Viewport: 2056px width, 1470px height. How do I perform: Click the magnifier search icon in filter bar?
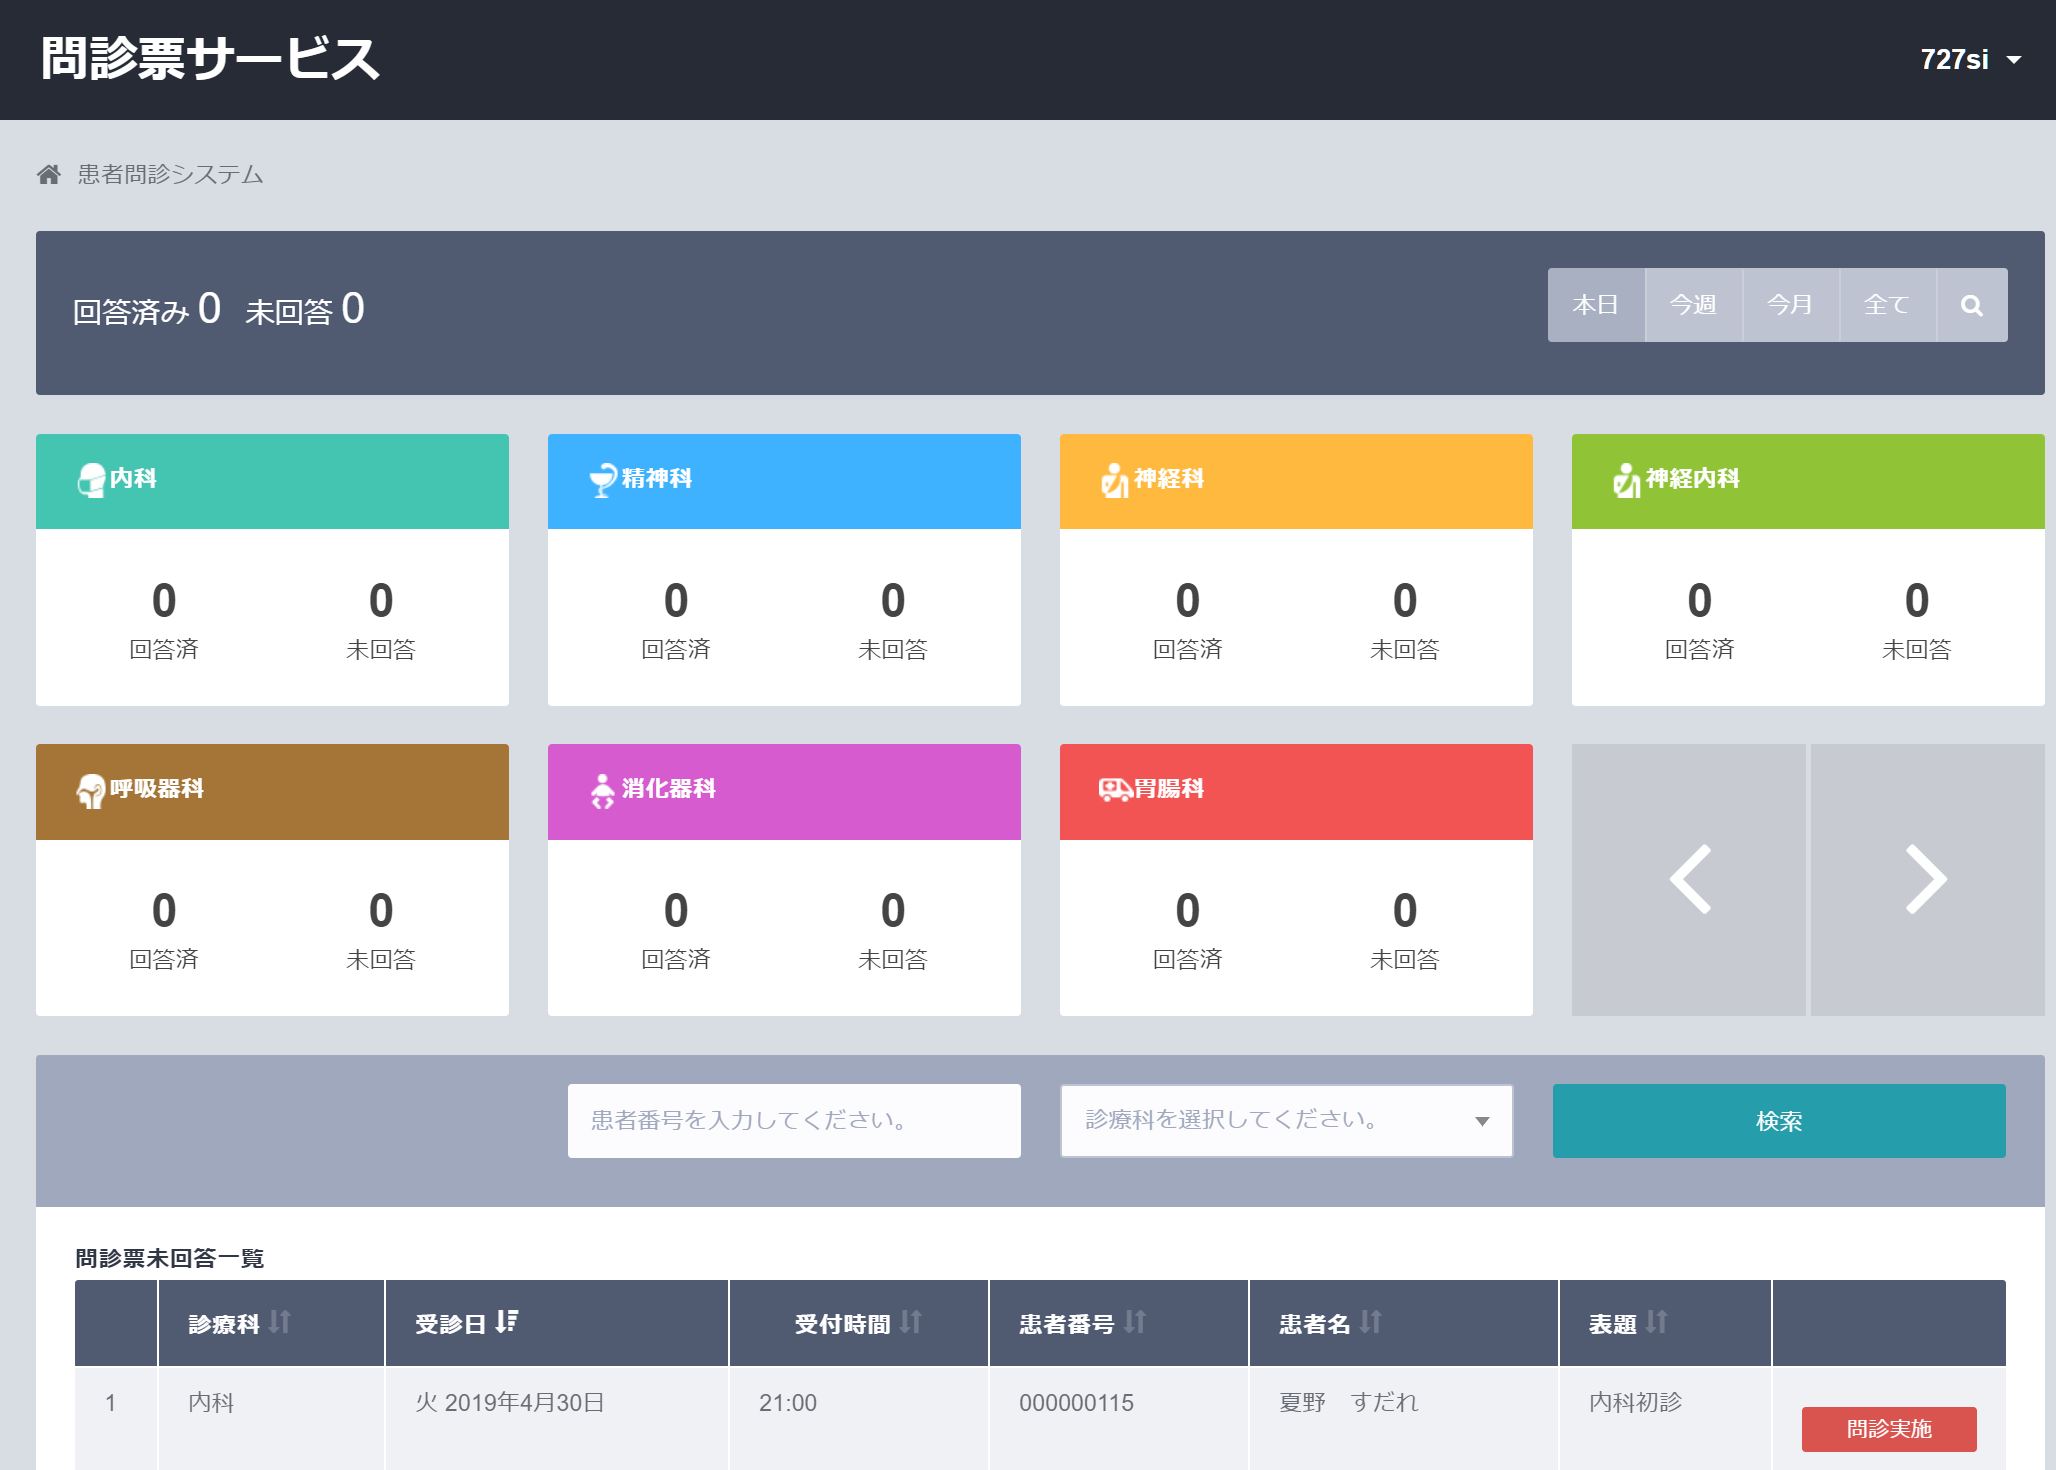click(1971, 305)
